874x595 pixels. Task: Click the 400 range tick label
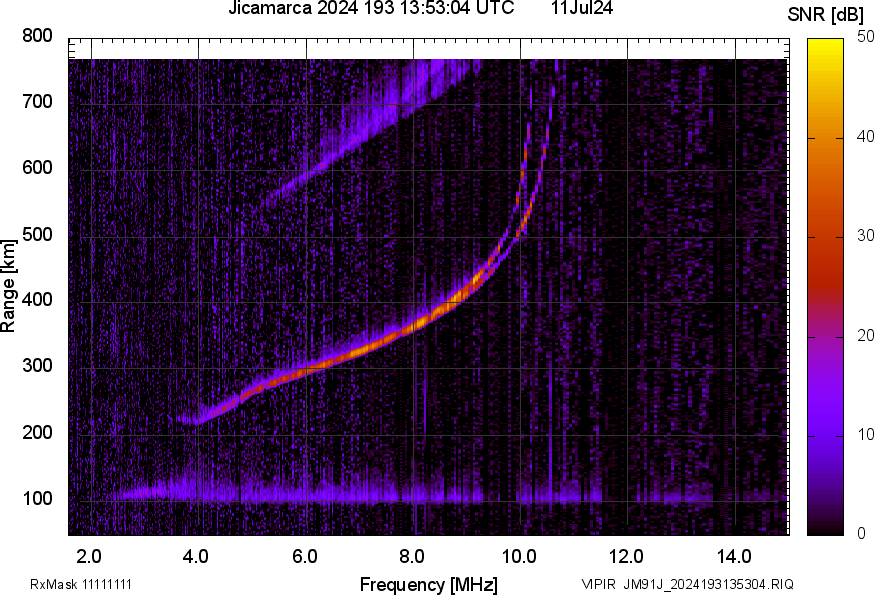pos(37,299)
